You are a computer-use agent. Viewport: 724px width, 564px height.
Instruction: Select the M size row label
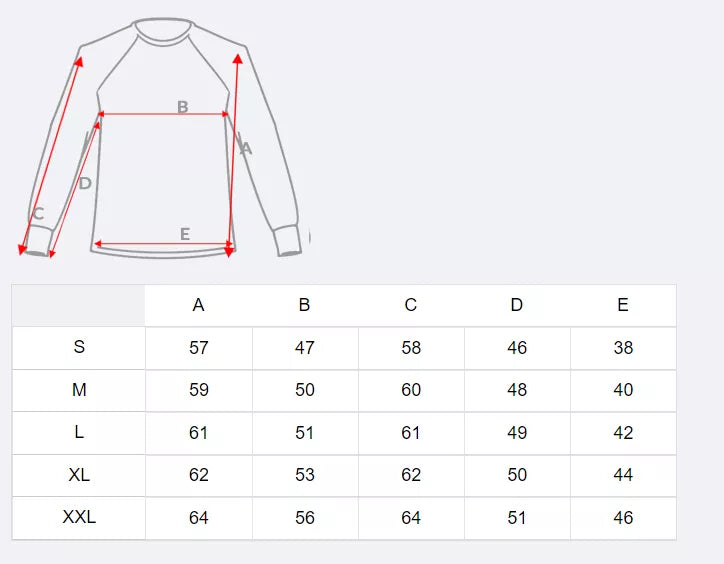coord(79,390)
